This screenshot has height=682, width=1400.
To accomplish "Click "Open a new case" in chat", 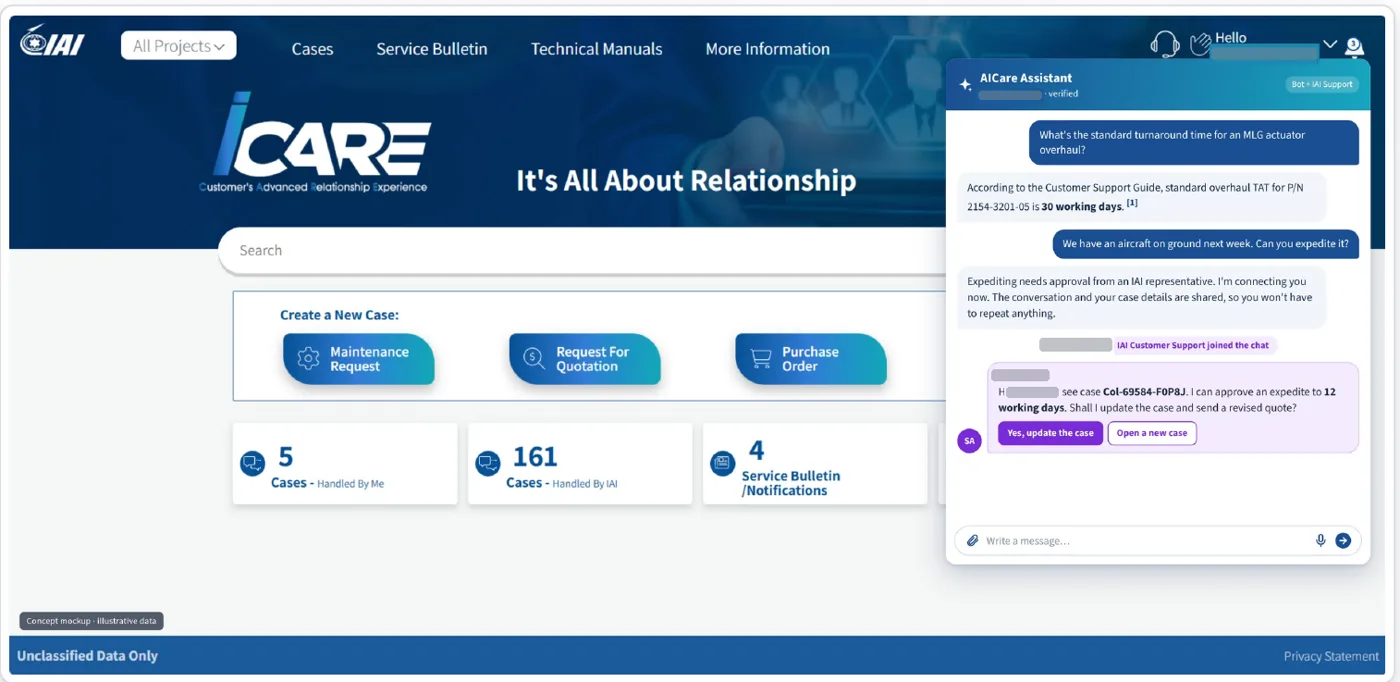I will tap(1152, 433).
